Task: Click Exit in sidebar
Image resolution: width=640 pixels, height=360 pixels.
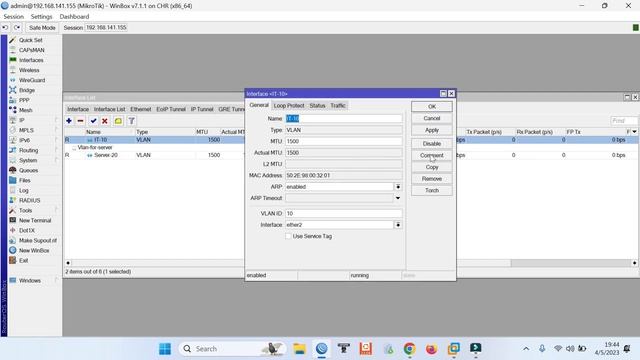Action: click(x=23, y=260)
